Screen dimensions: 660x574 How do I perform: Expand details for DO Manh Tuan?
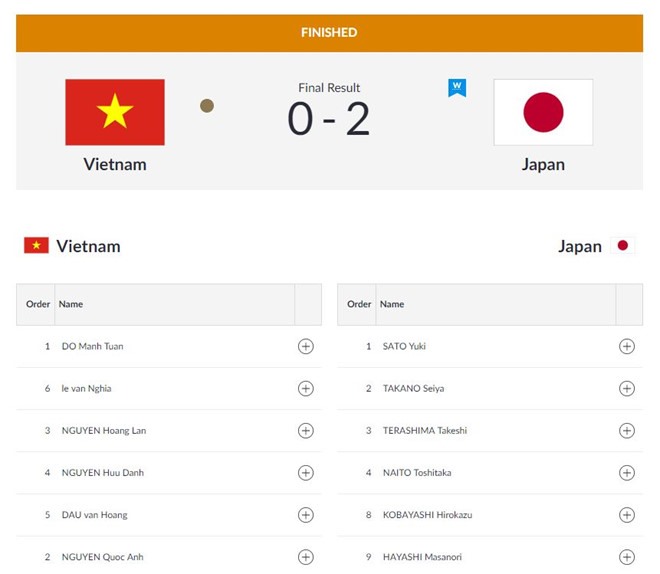pos(306,346)
